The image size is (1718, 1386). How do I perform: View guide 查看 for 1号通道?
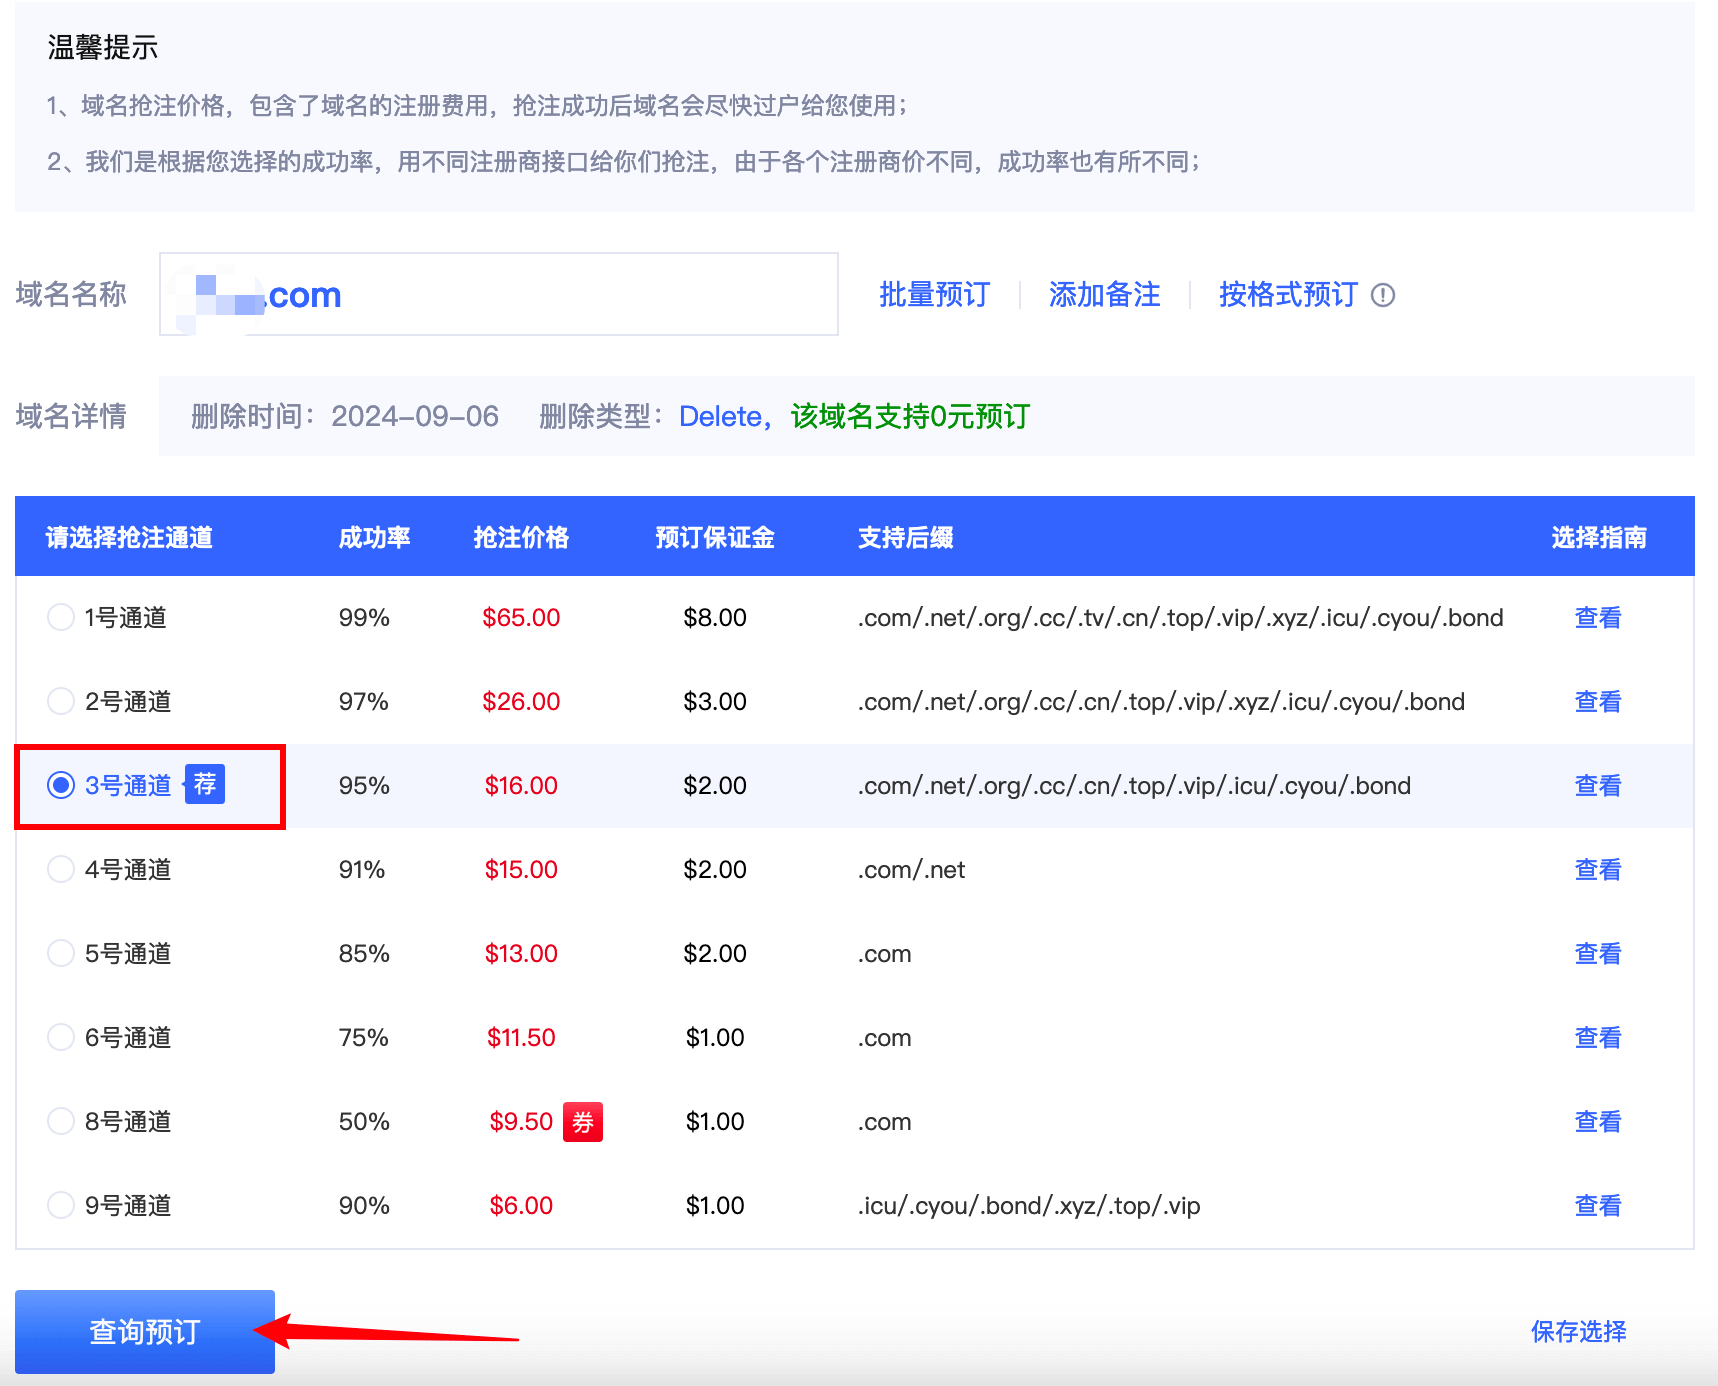click(1597, 618)
